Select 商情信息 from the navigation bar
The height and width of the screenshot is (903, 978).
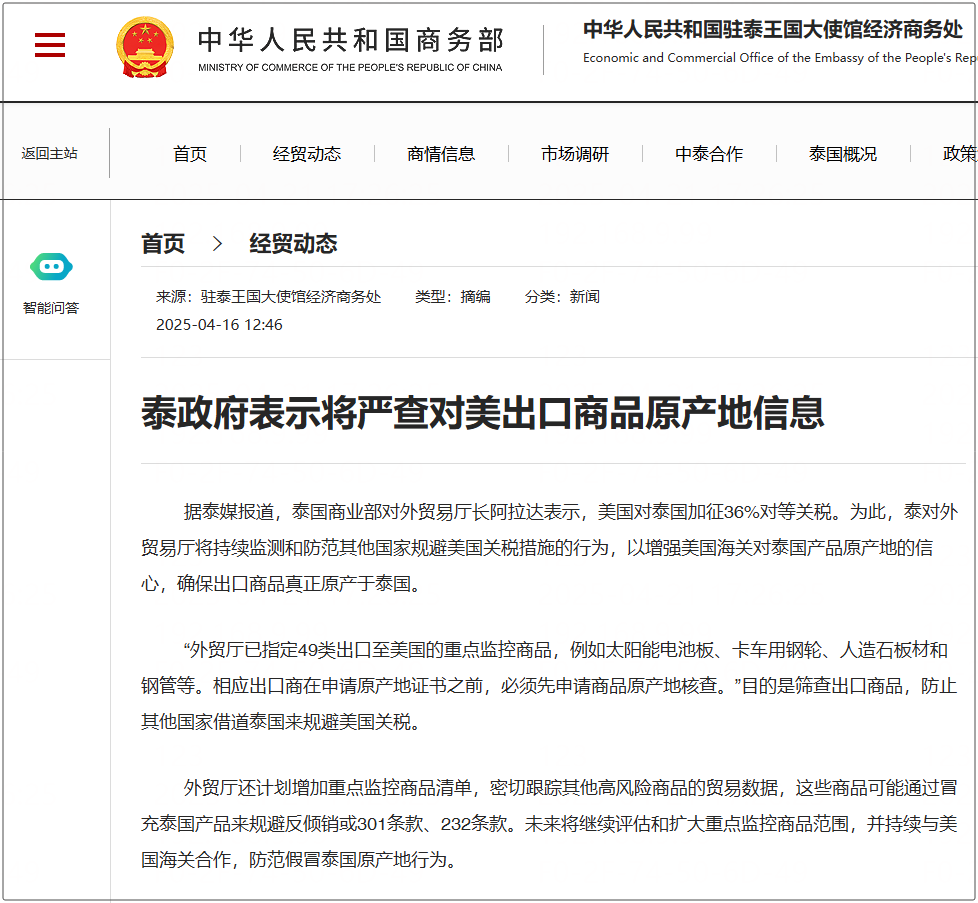pyautogui.click(x=441, y=153)
